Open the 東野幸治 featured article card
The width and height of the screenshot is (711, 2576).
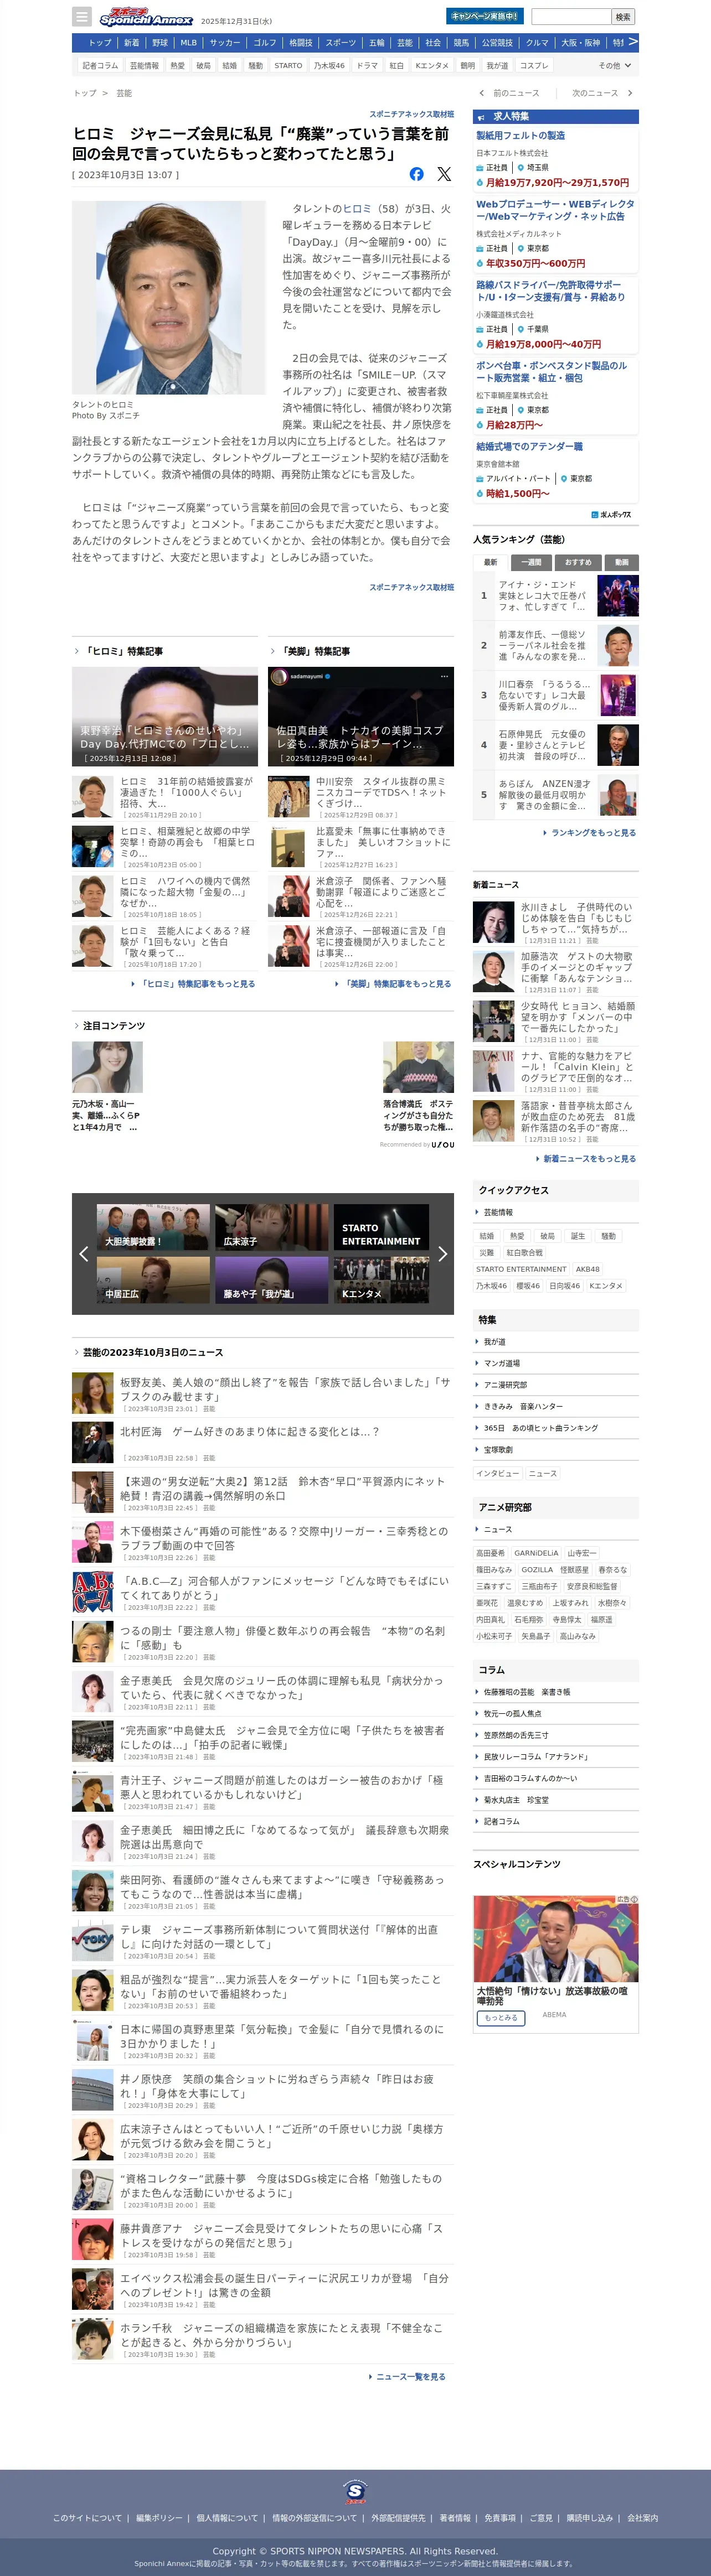click(165, 716)
